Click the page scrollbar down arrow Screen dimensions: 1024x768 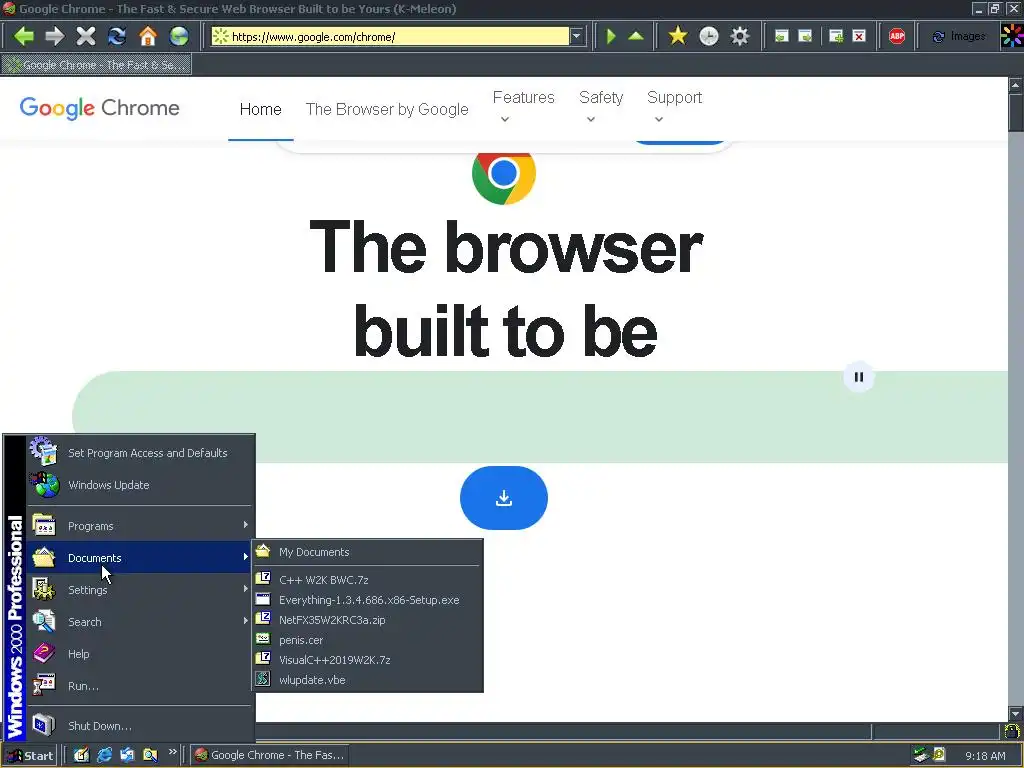tap(1015, 714)
